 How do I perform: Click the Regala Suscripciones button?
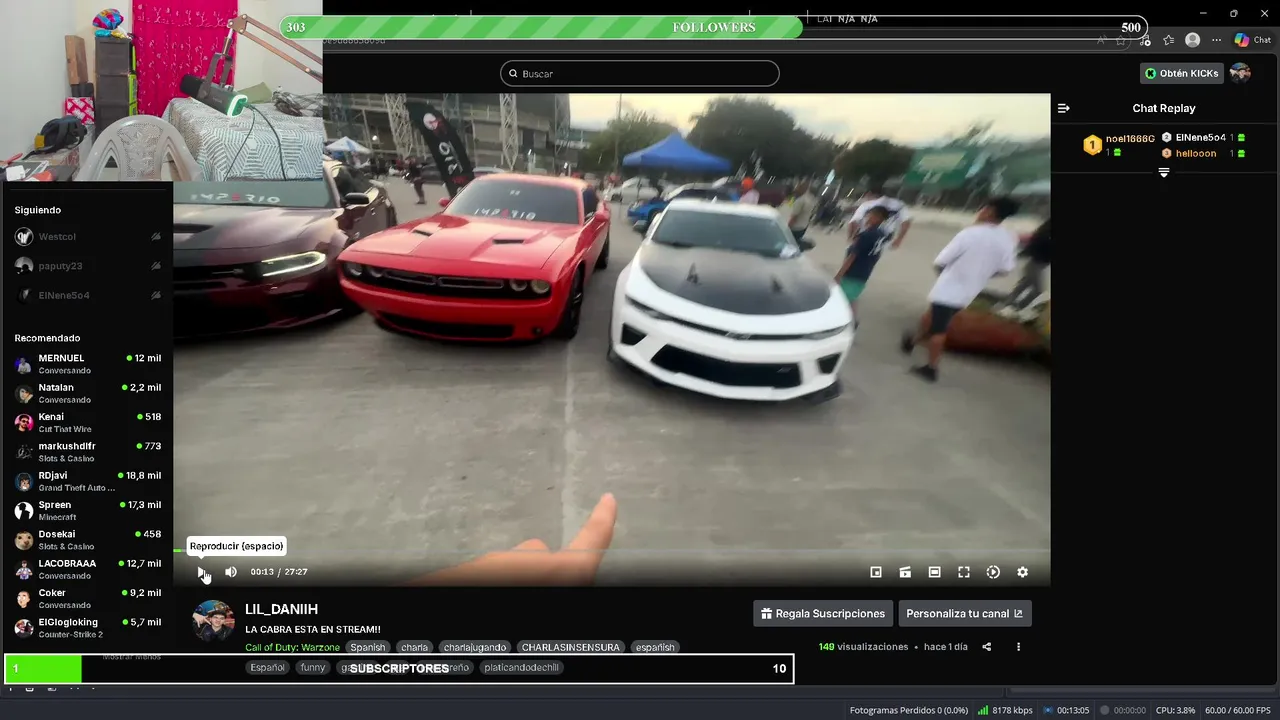coord(823,613)
